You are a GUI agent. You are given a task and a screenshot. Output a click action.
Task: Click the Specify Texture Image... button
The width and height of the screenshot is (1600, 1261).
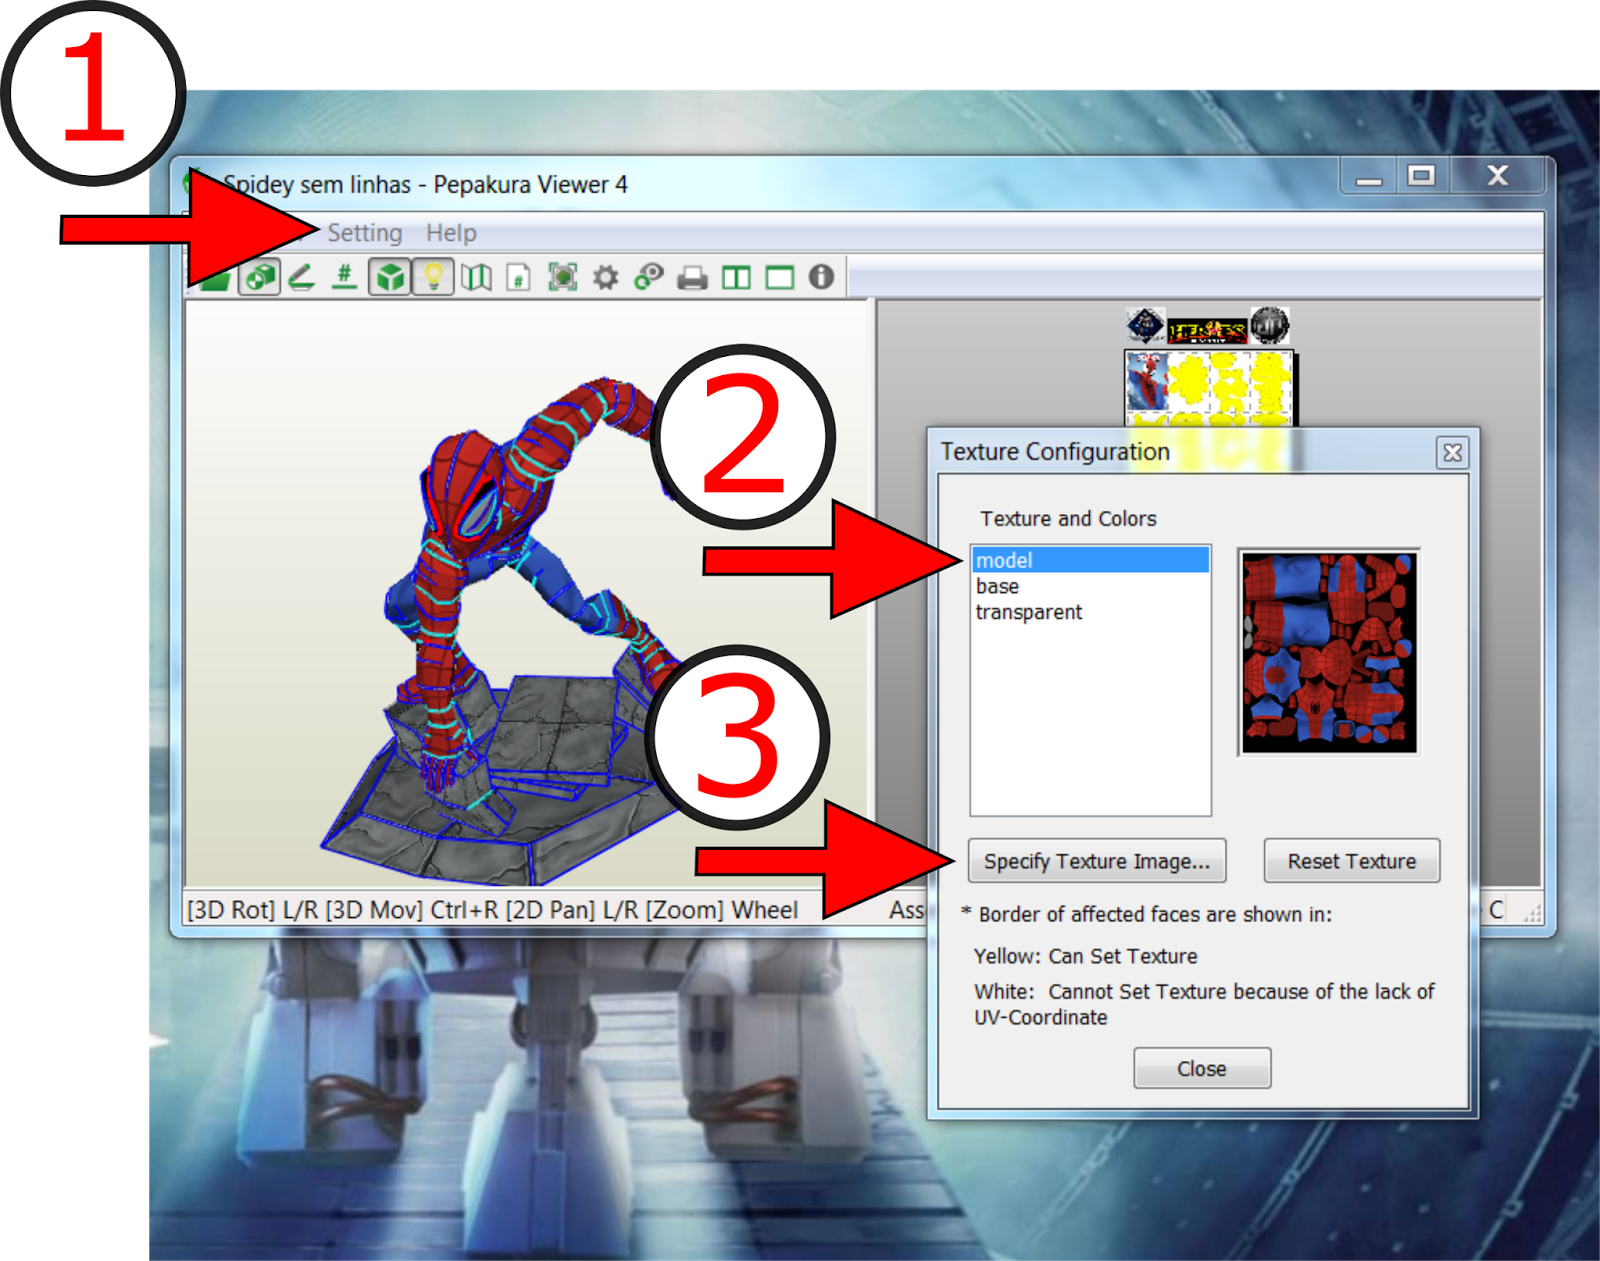(1097, 861)
